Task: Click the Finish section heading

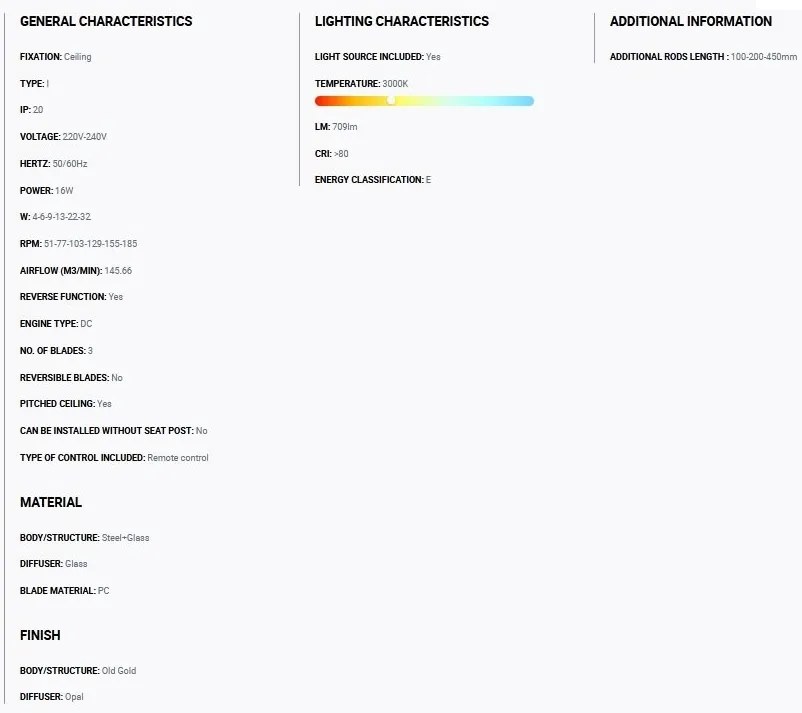Action: point(40,635)
